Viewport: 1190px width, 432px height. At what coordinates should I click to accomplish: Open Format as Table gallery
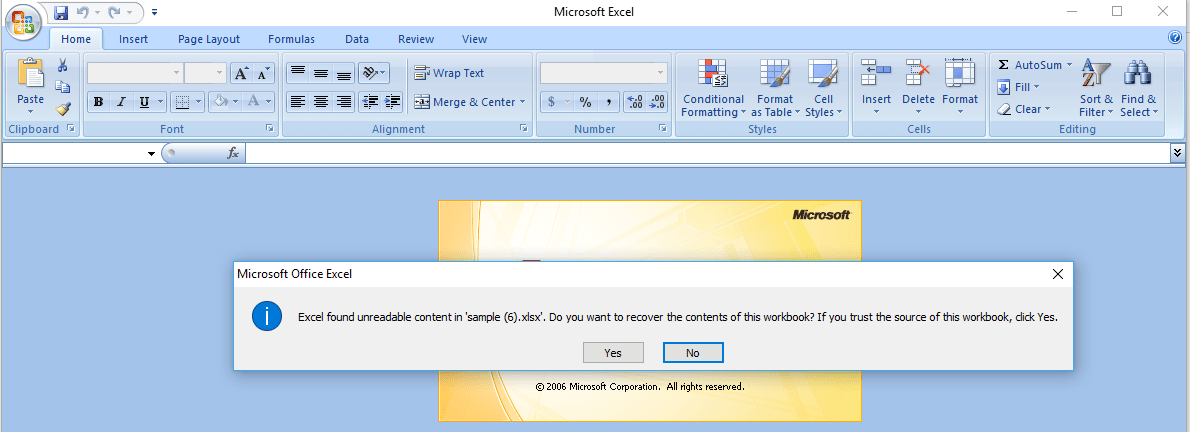776,88
